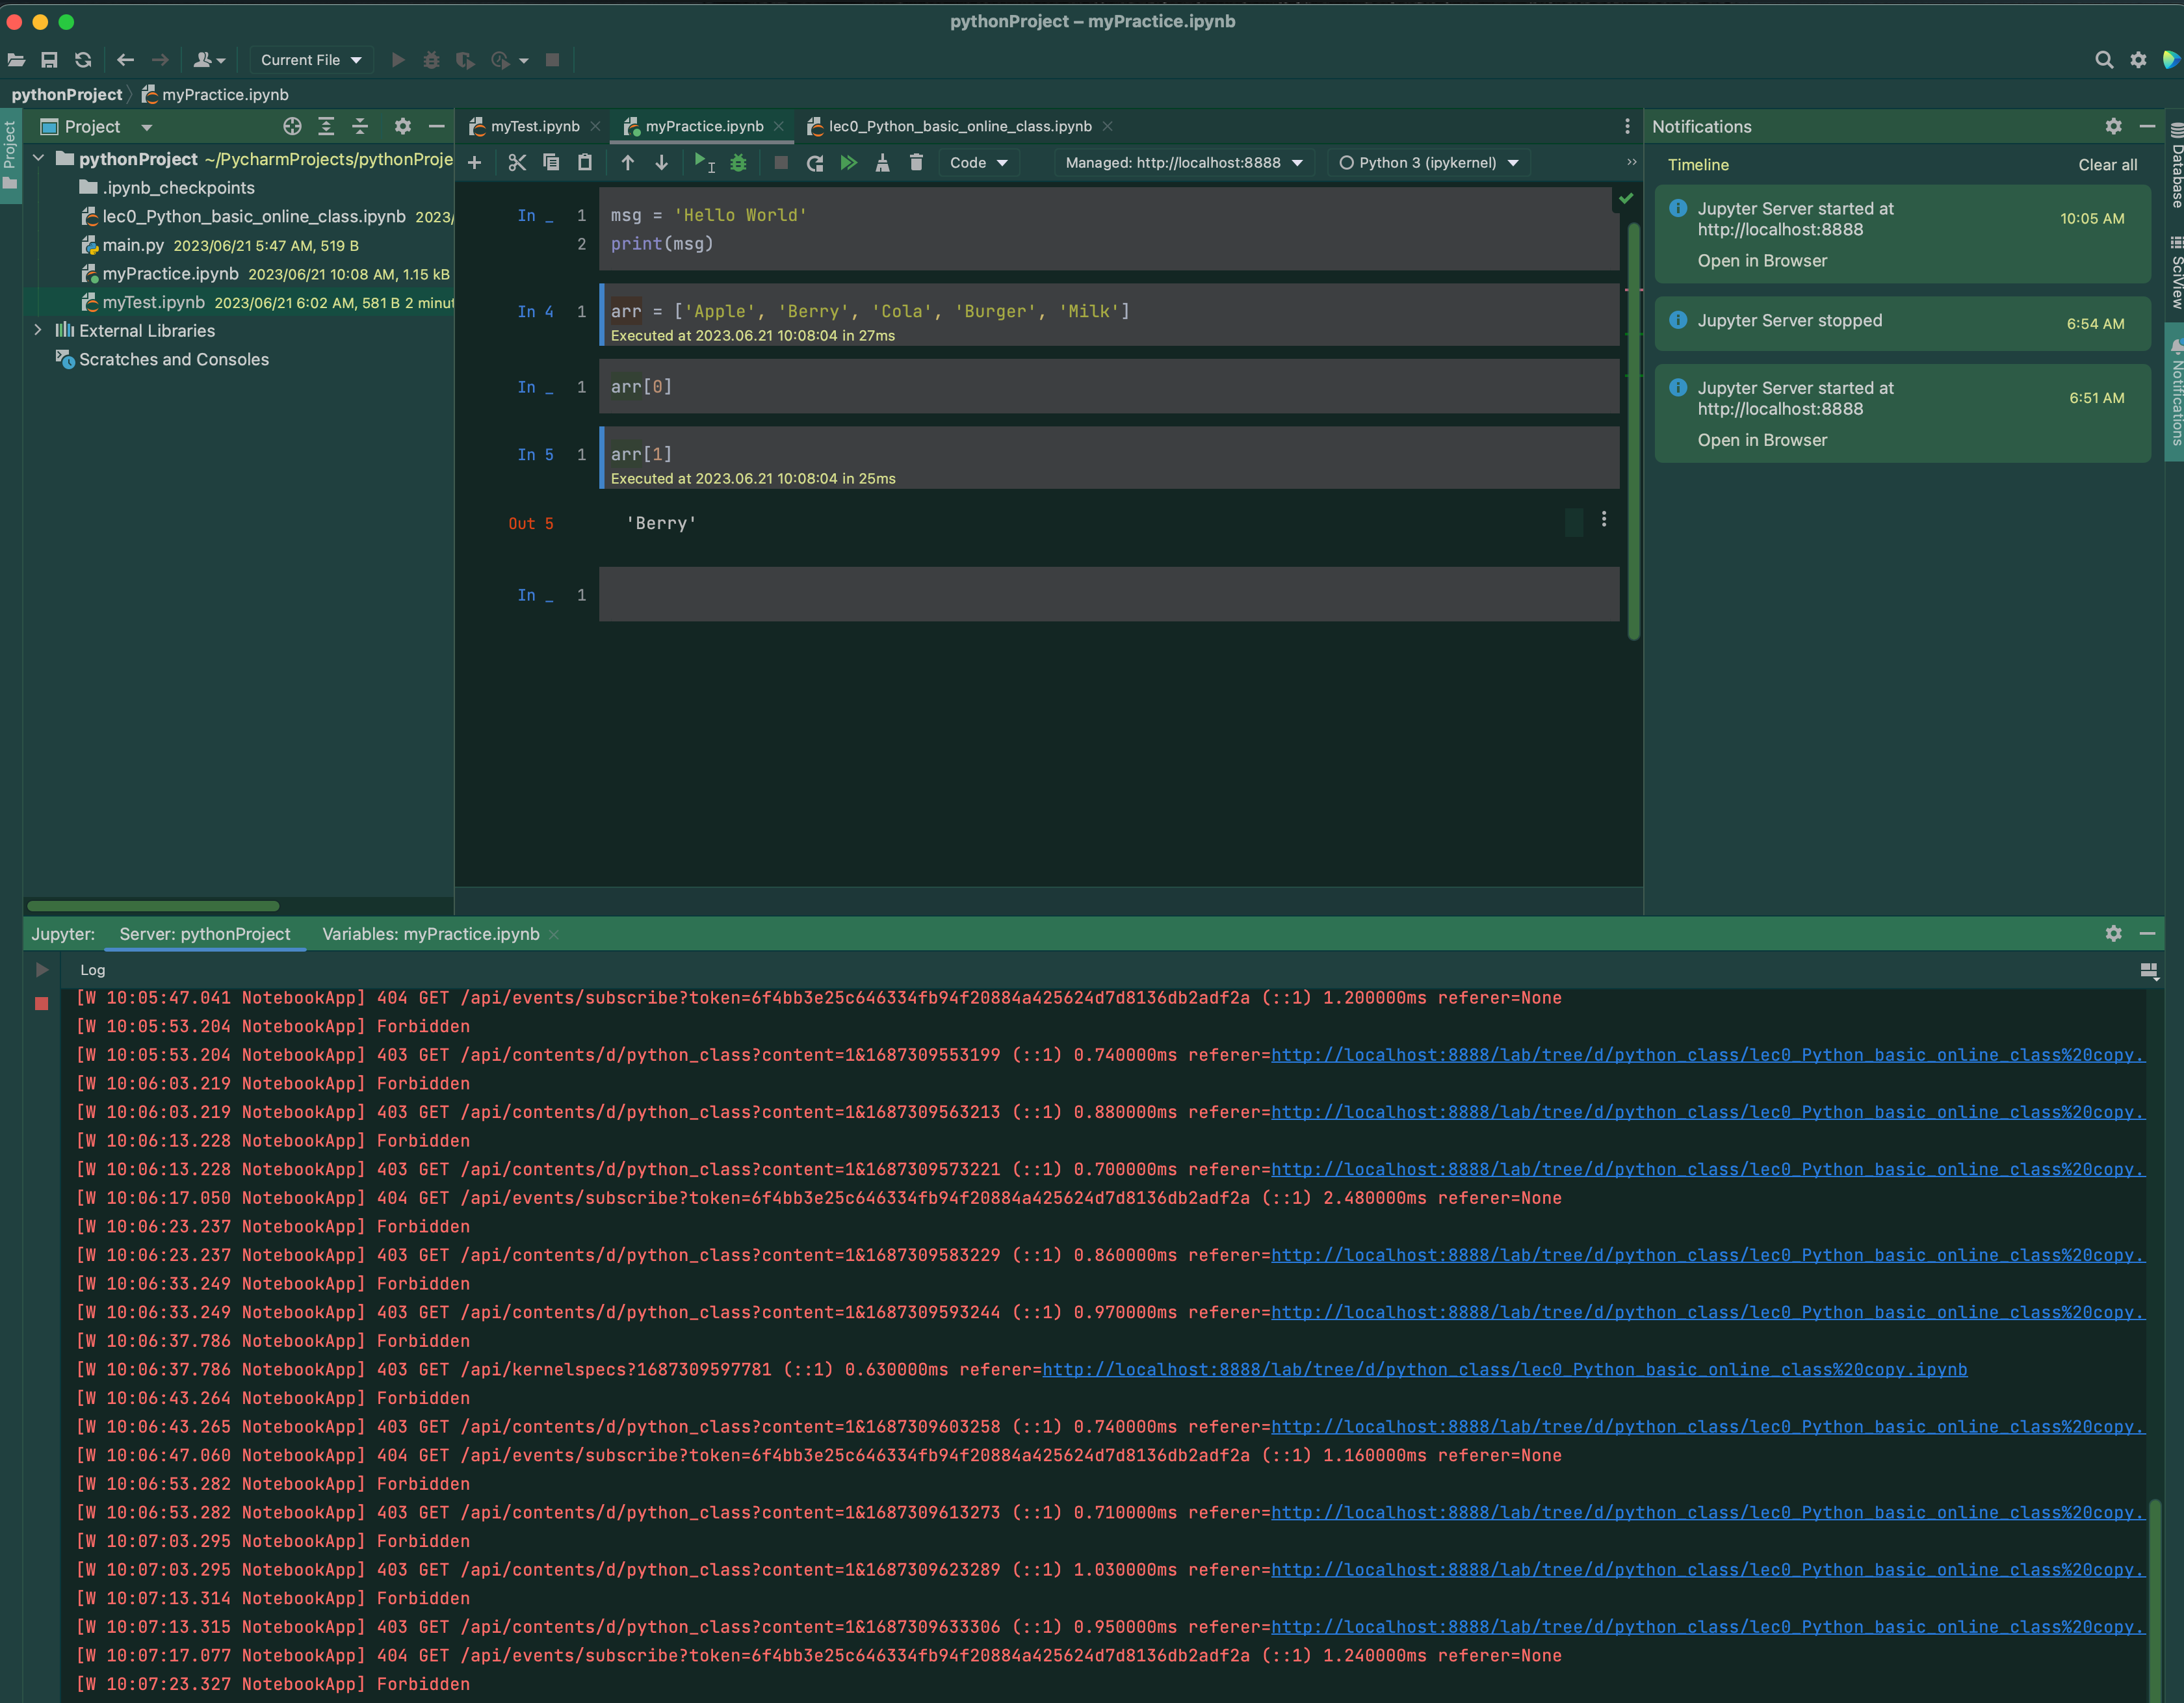
Task: Run all cells in notebook
Action: pyautogui.click(x=849, y=163)
